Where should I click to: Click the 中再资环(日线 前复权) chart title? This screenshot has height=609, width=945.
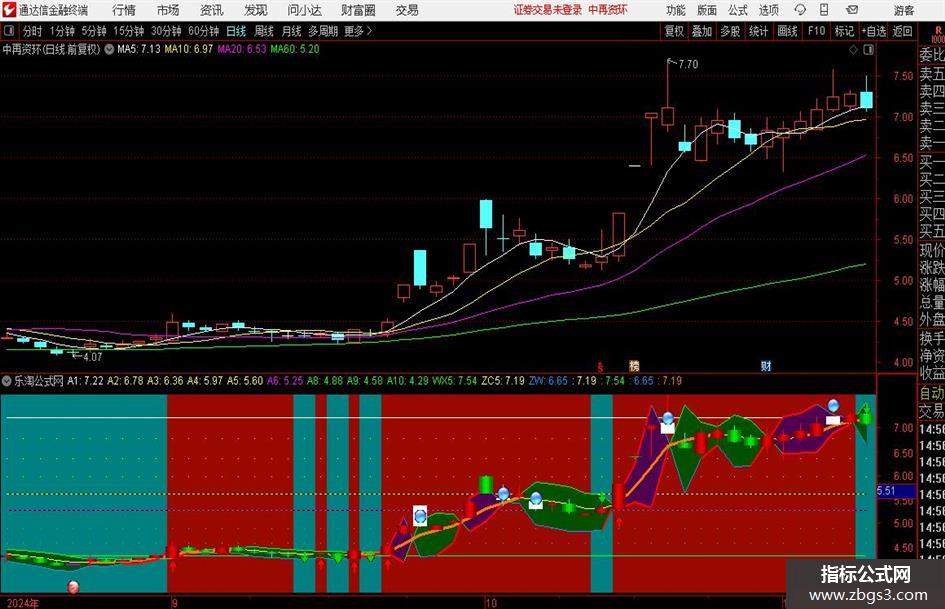pyautogui.click(x=51, y=49)
